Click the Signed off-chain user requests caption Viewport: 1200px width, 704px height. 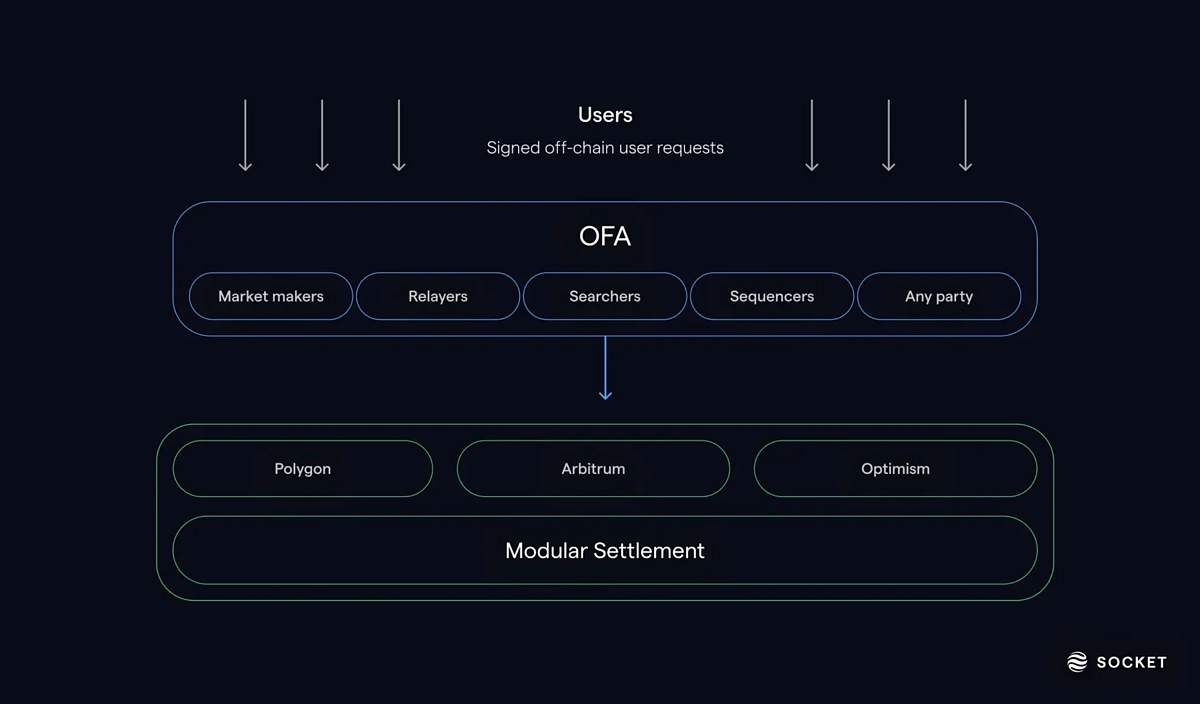click(605, 148)
